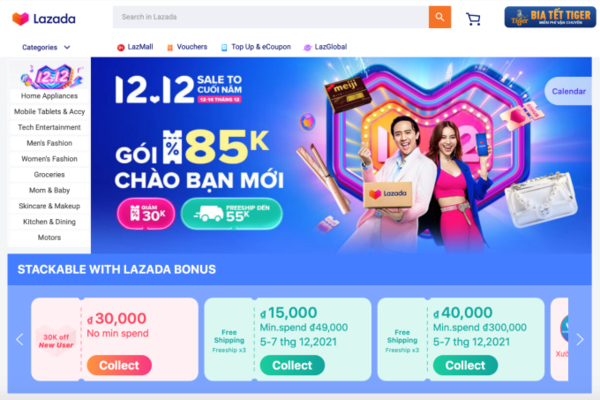The height and width of the screenshot is (400, 600).
Task: Click the 12.12 badge above the category list
Action: point(52,76)
